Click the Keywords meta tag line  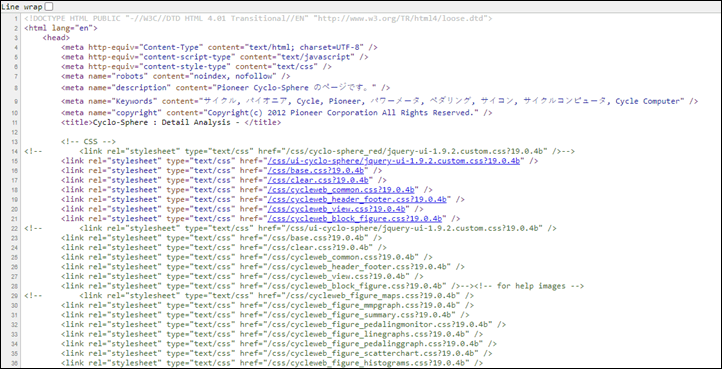coord(379,101)
